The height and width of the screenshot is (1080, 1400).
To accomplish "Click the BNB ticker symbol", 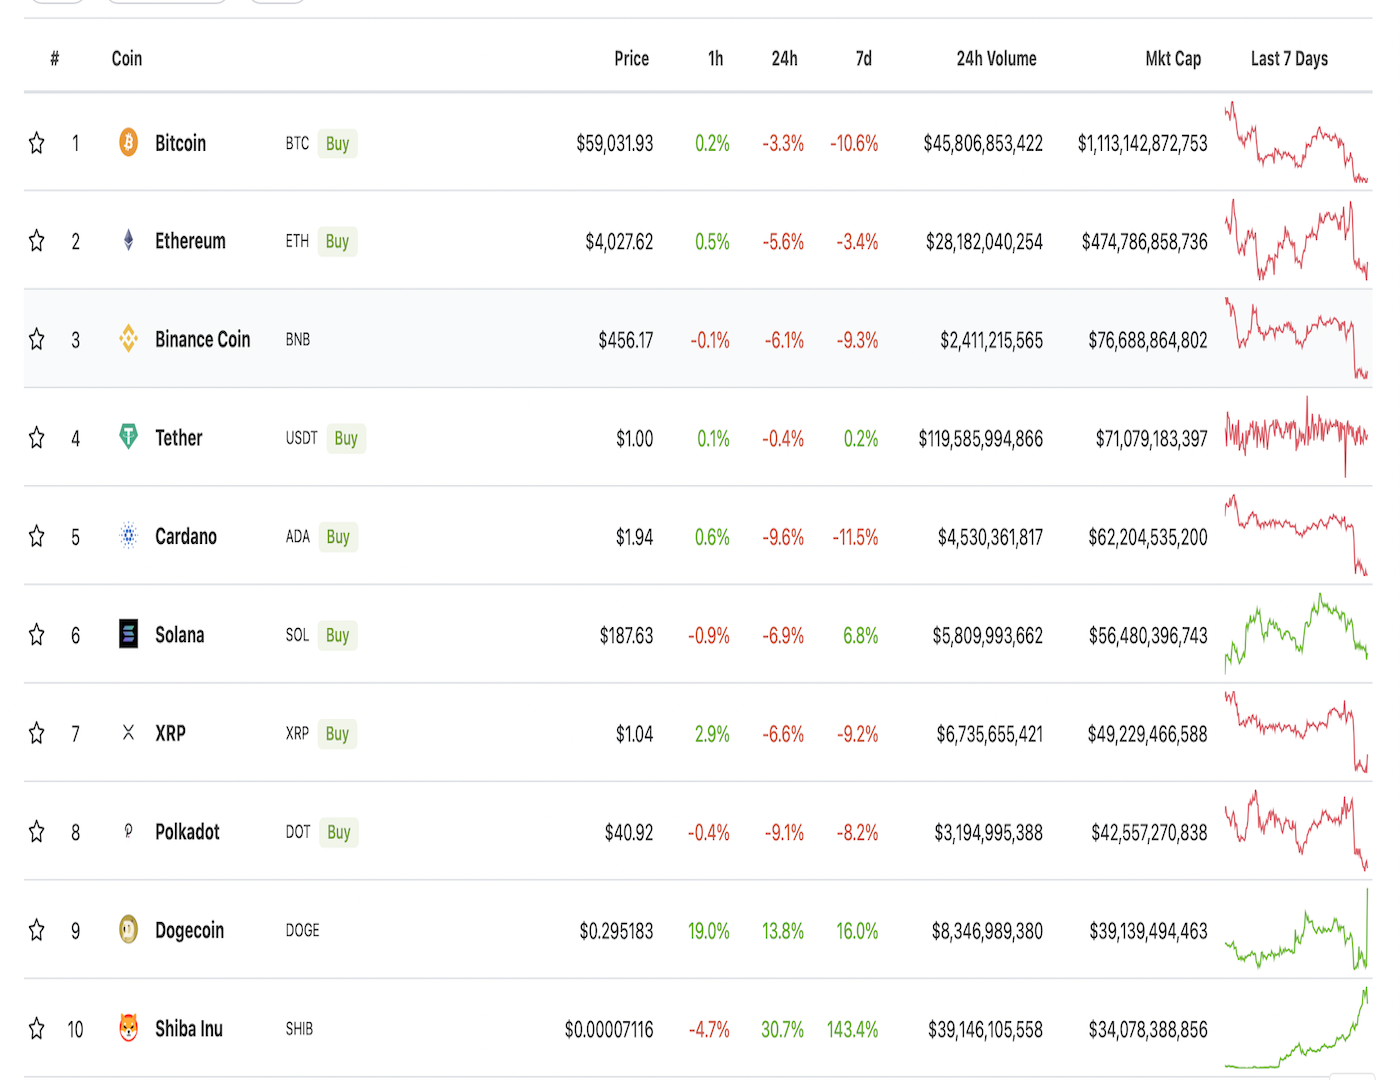I will pyautogui.click(x=297, y=339).
